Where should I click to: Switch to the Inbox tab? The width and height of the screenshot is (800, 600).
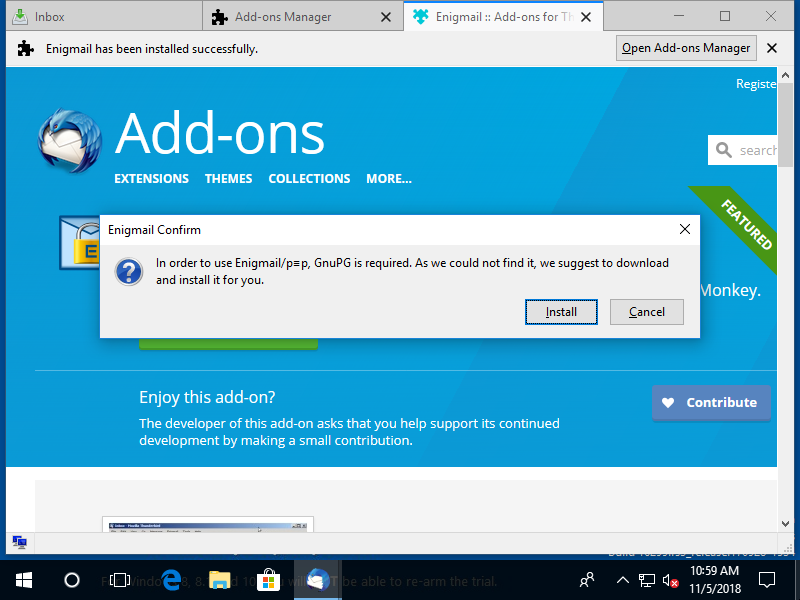tap(90, 16)
